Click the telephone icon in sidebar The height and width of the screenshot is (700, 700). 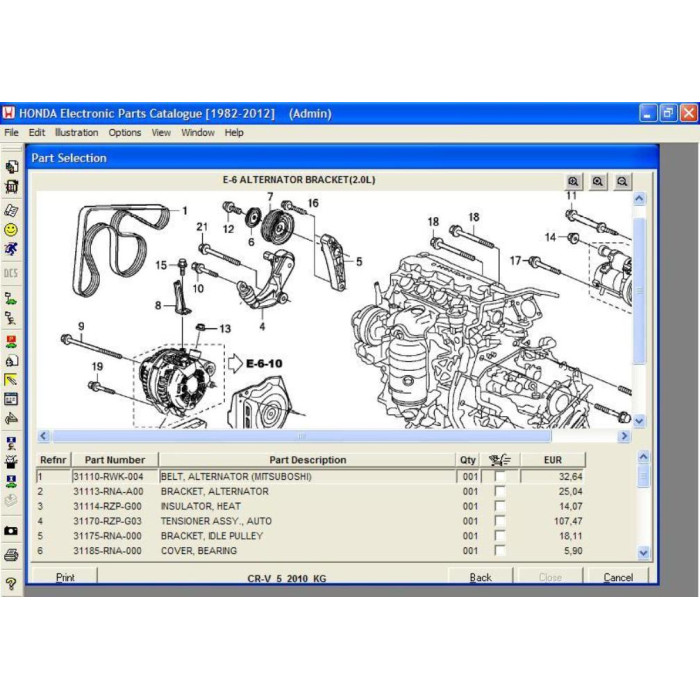12,210
